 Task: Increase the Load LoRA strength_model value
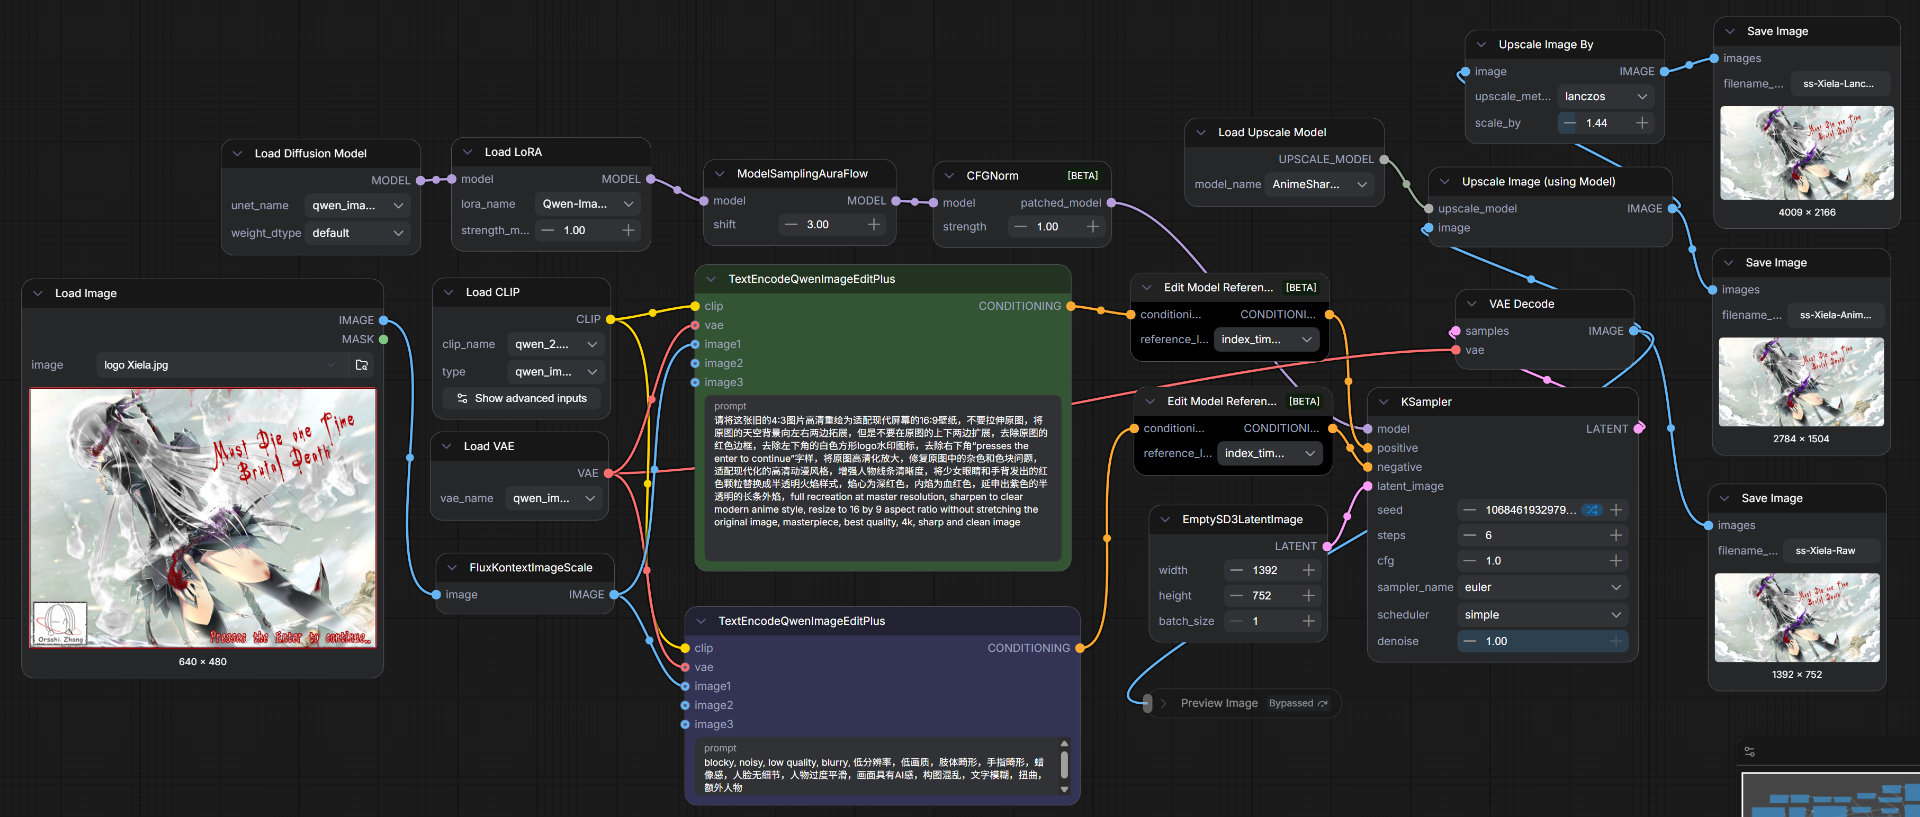(628, 230)
